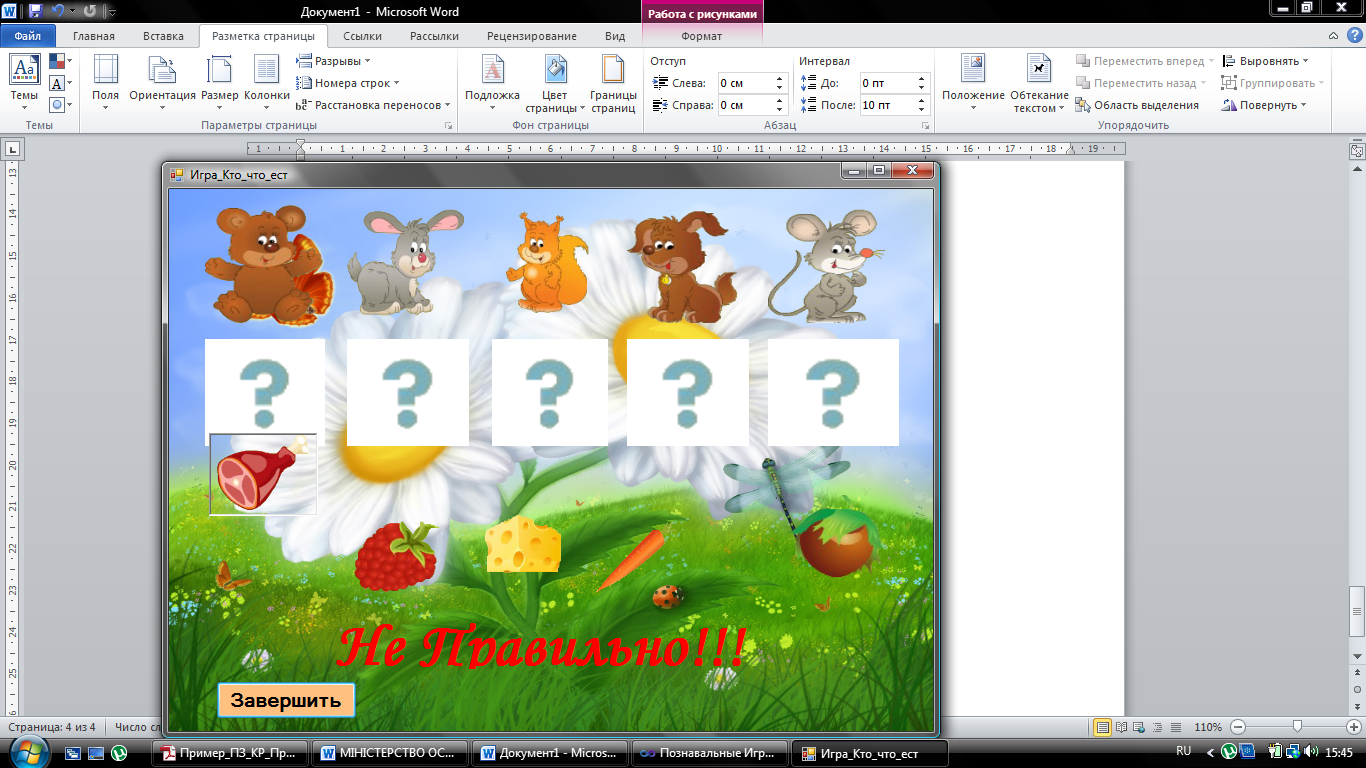Viewport: 1366px width, 768px height.
Task: Switch to Draft view in status bar
Action: (x=1176, y=727)
